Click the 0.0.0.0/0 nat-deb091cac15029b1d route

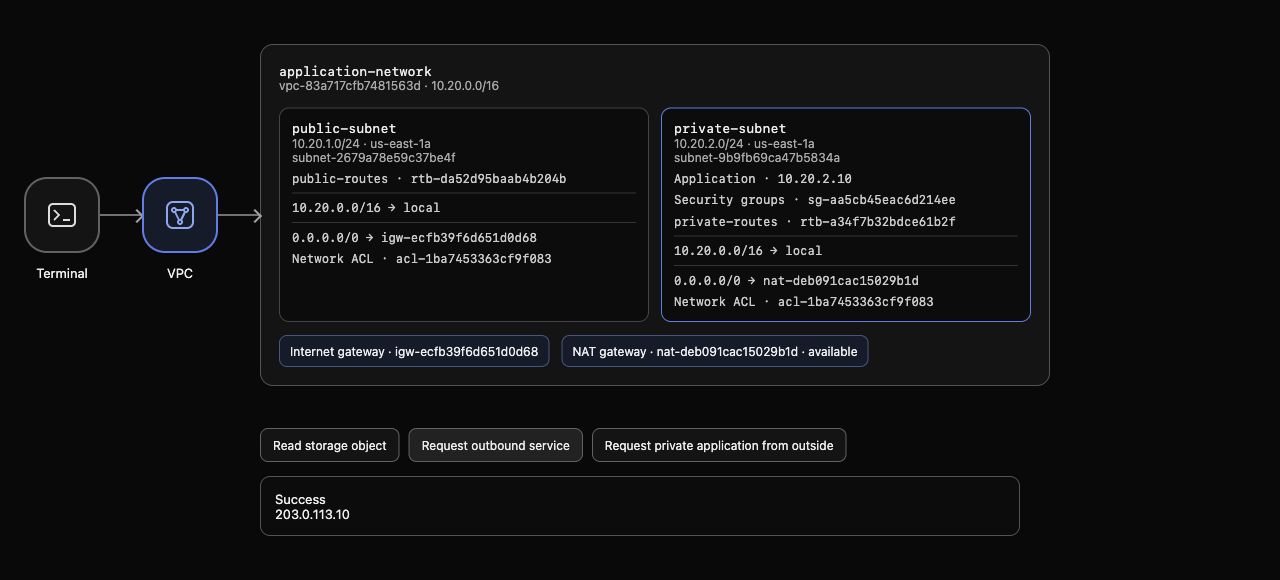(x=796, y=281)
